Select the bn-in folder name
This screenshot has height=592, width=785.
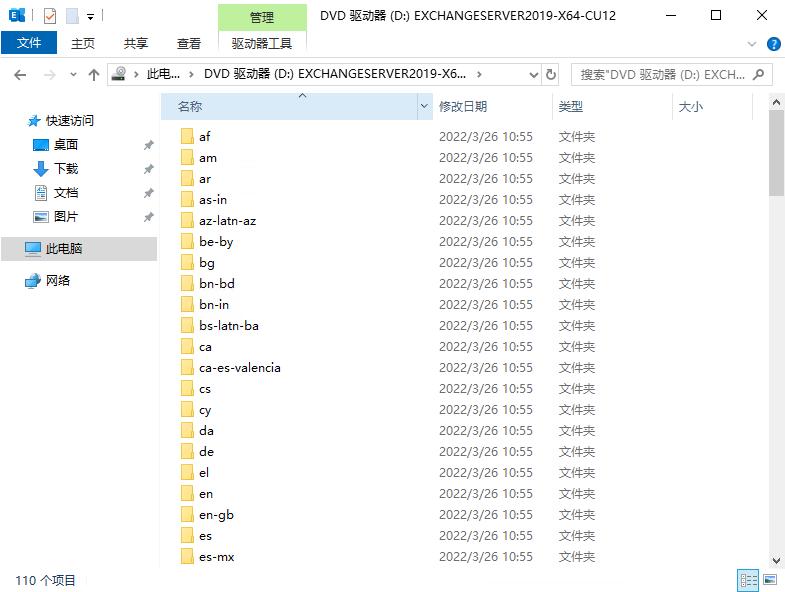coord(214,305)
